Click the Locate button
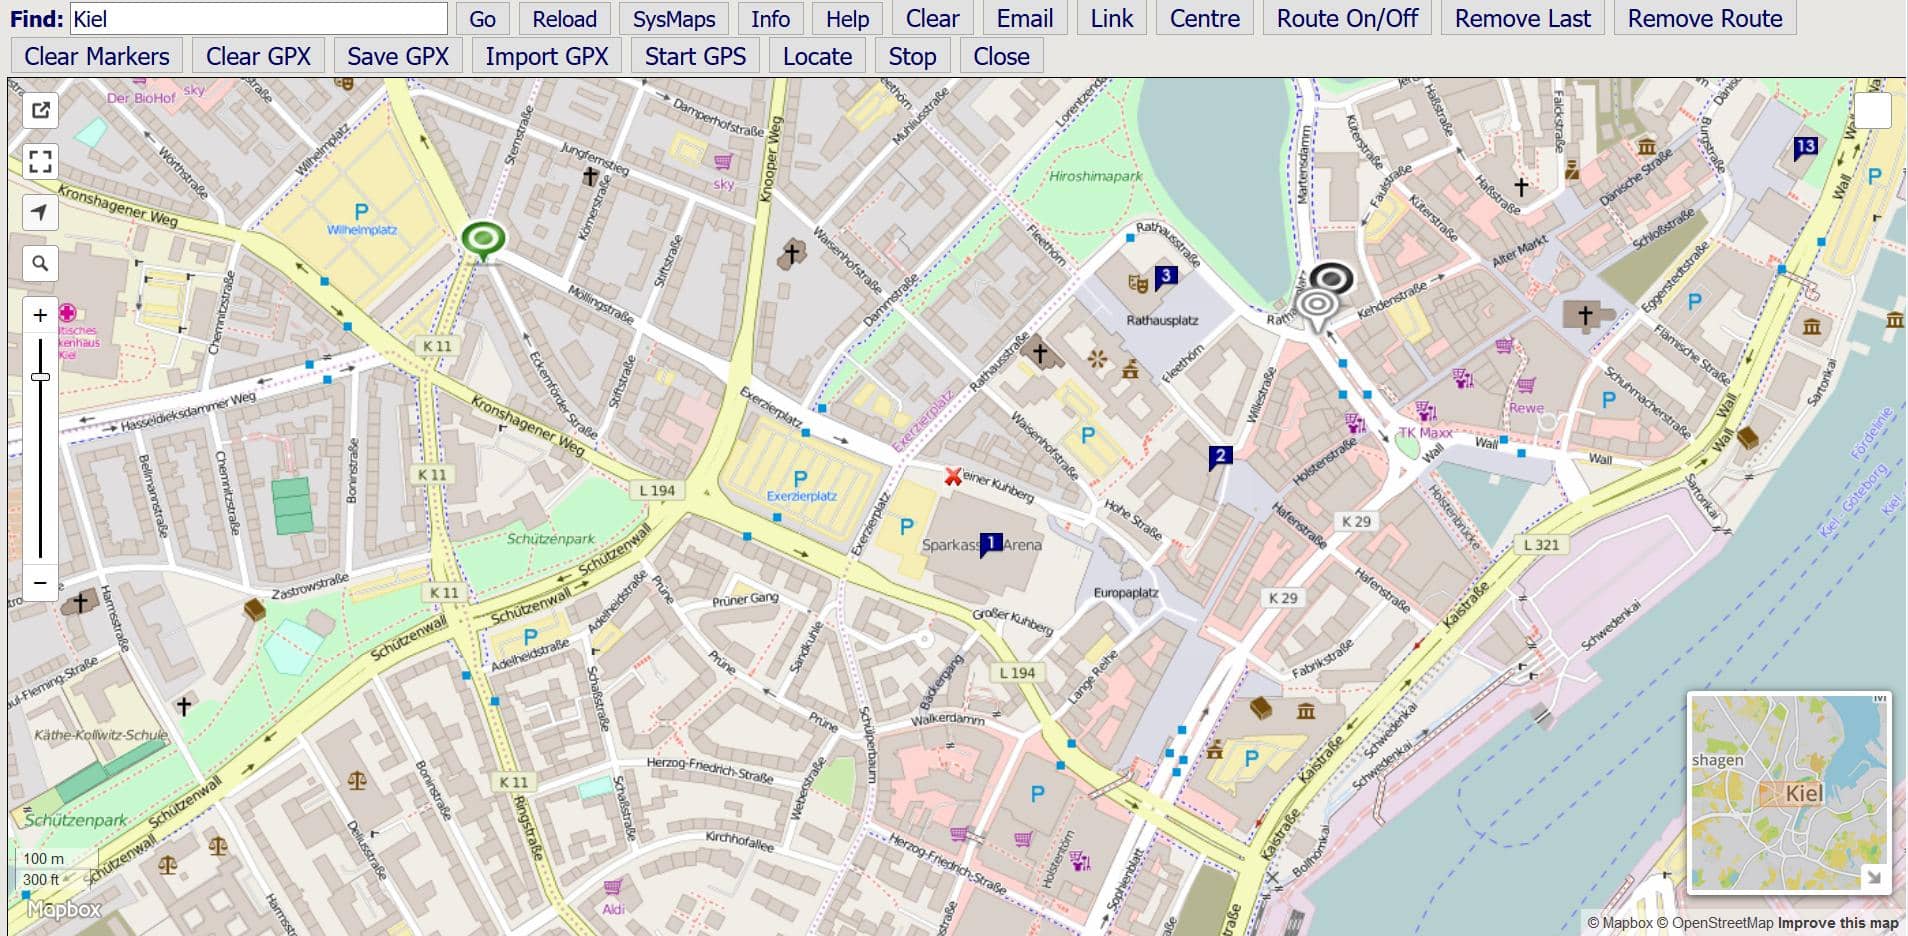This screenshot has width=1908, height=936. click(817, 57)
